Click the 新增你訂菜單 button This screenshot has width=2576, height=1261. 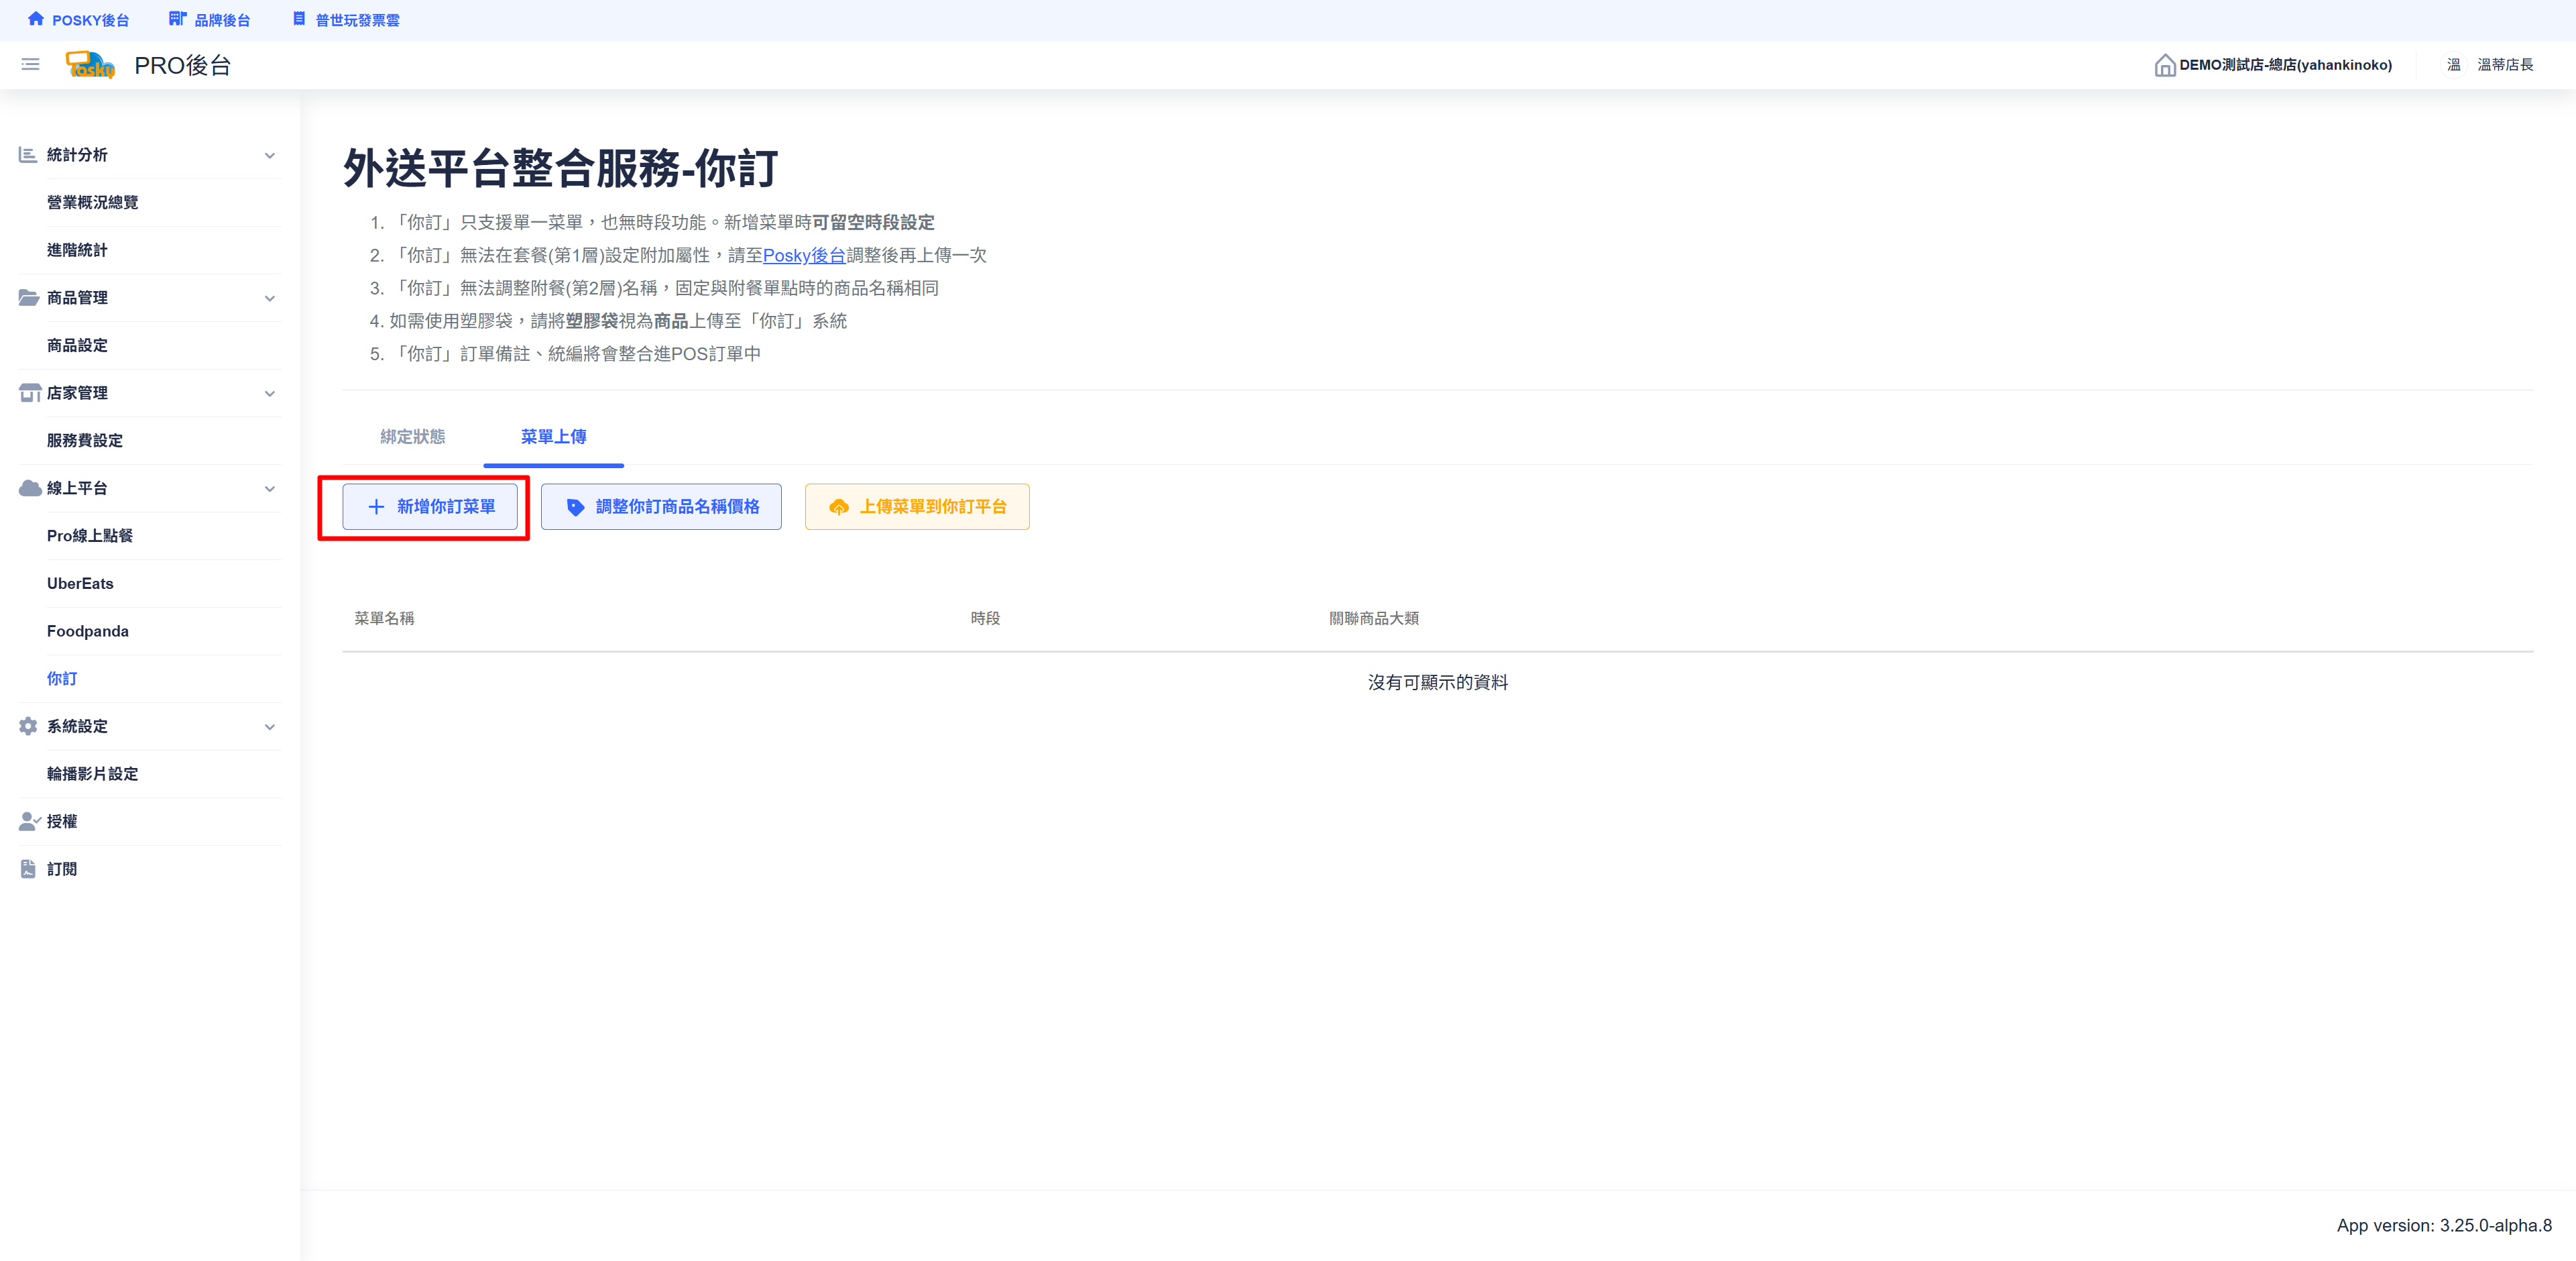coord(430,507)
